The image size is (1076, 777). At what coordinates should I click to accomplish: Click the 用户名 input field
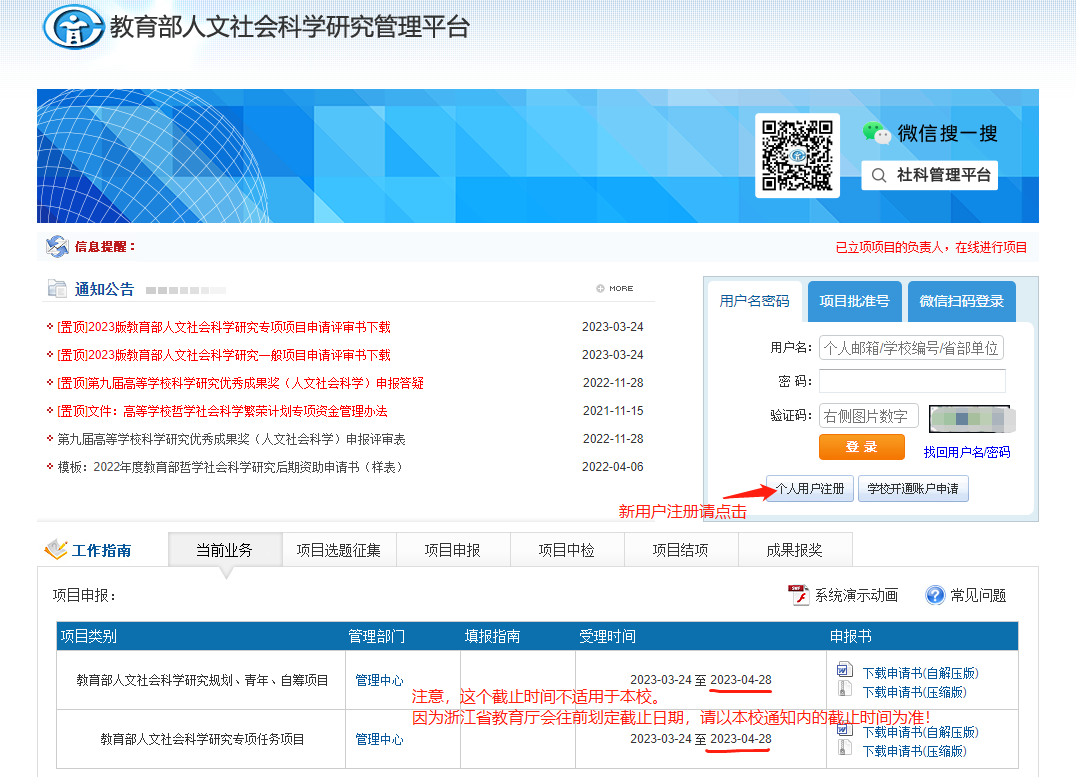pos(911,348)
